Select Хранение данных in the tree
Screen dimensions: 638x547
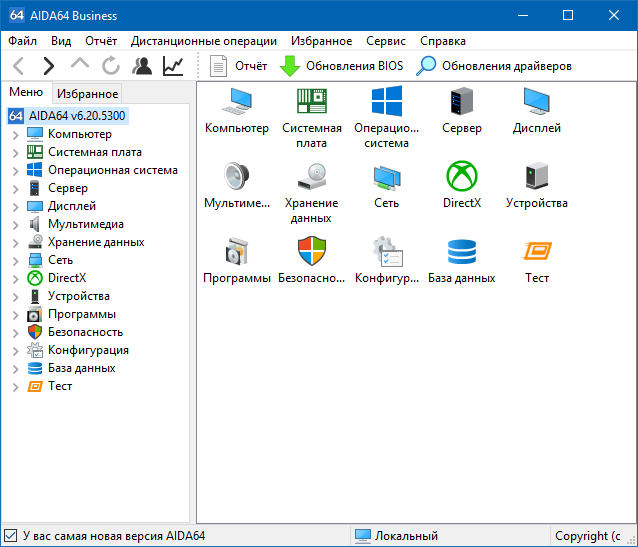96,242
